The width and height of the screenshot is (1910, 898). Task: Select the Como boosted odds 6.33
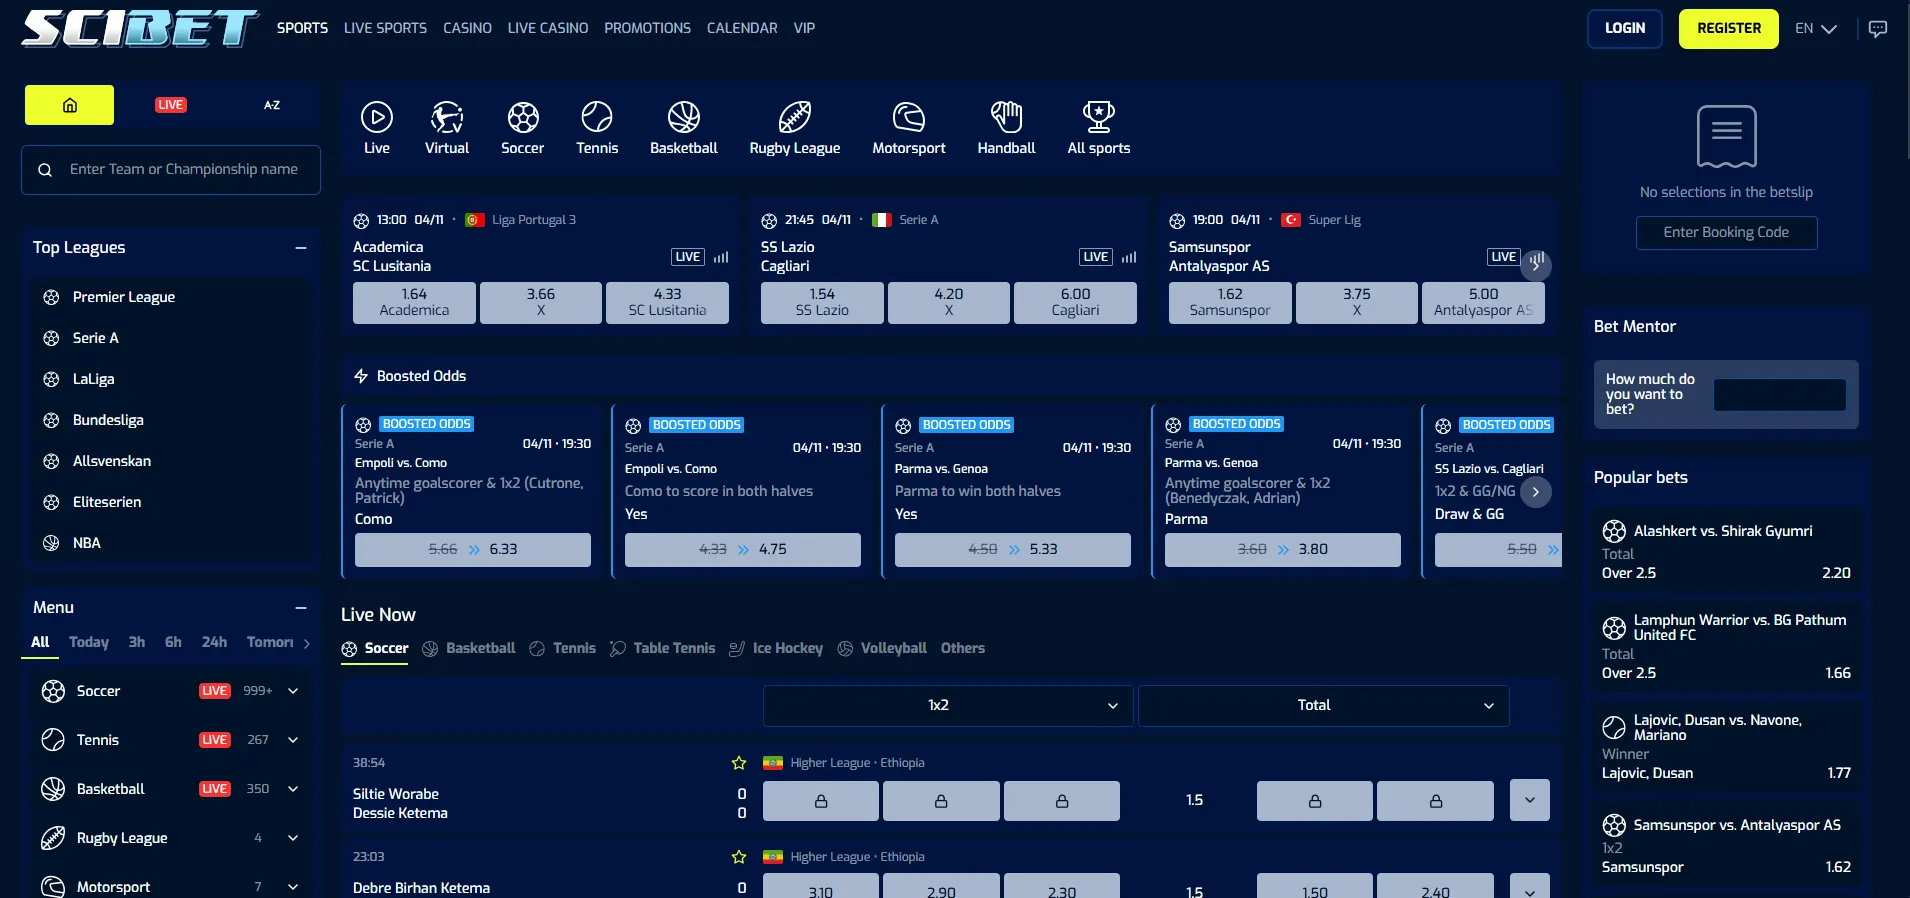(x=473, y=550)
